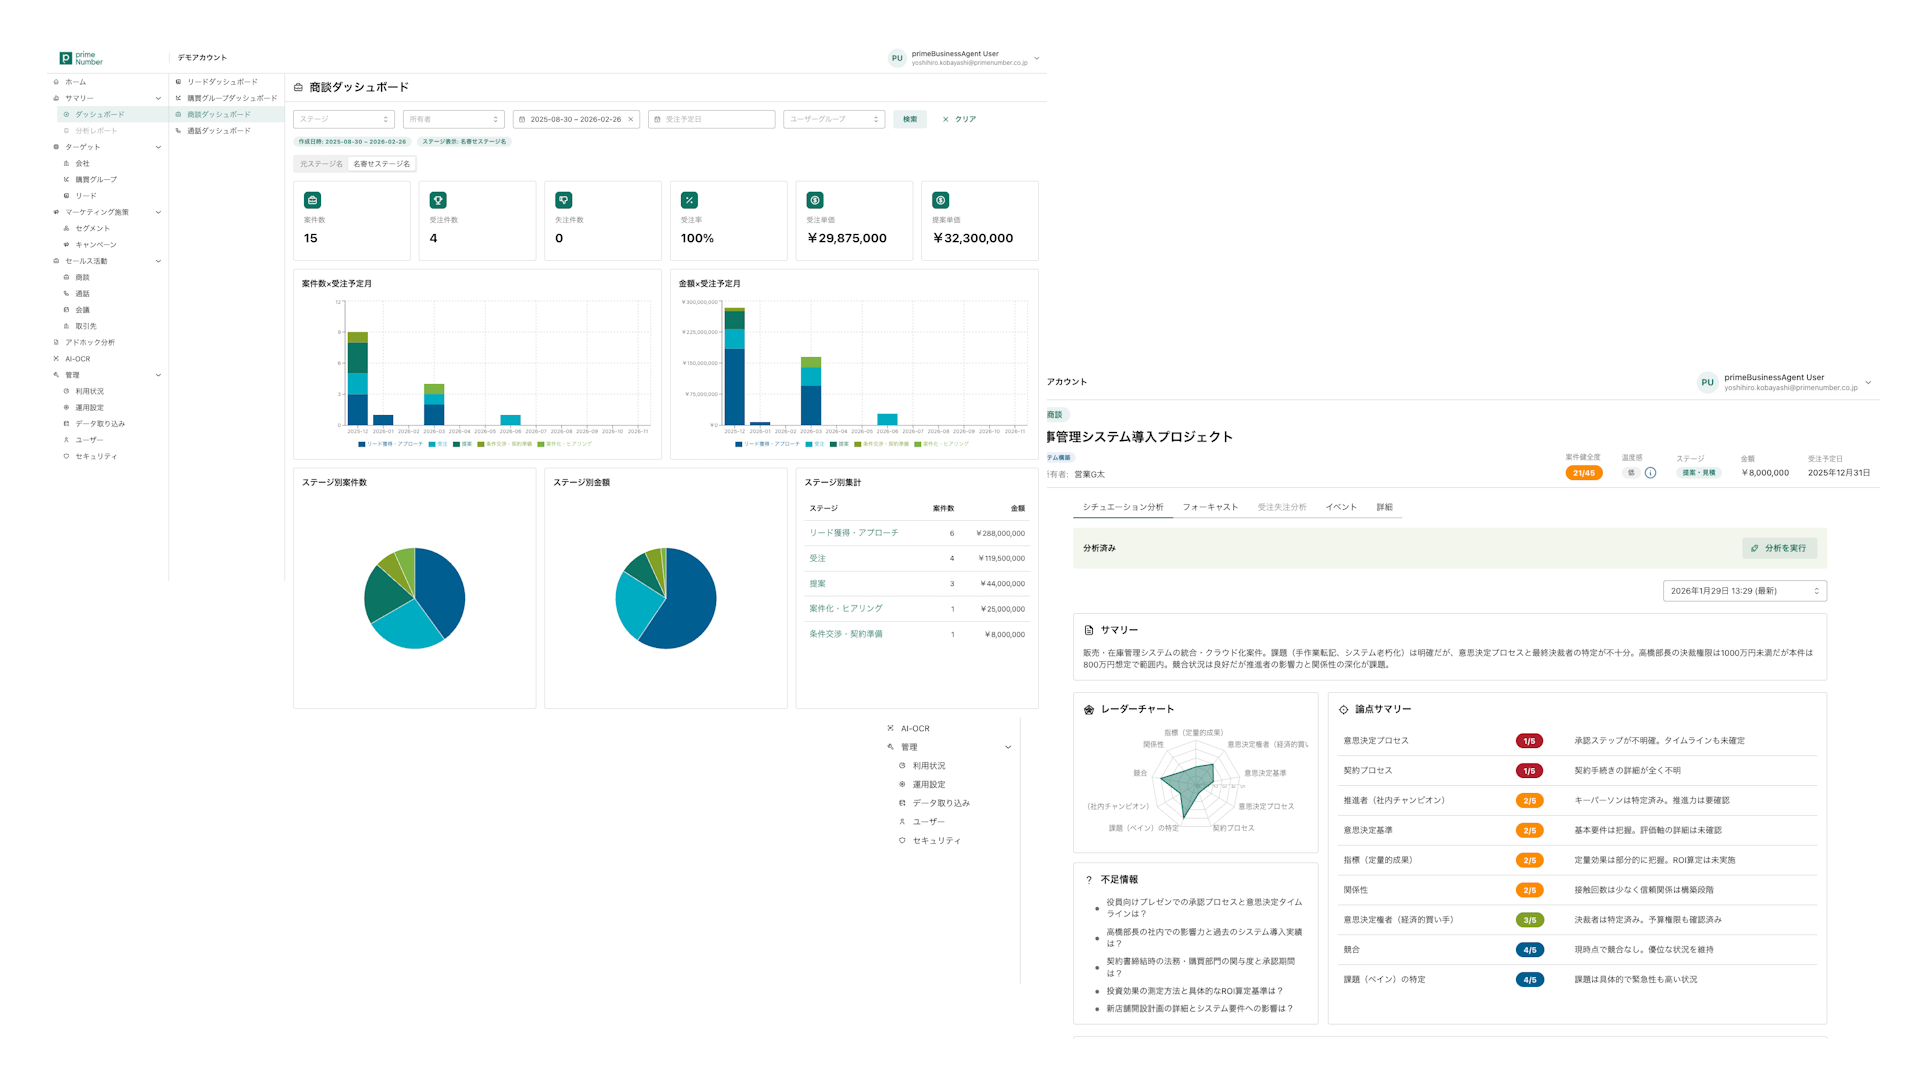Open the ステージ filter dropdown
This screenshot has height=1080, width=1920.
click(343, 119)
